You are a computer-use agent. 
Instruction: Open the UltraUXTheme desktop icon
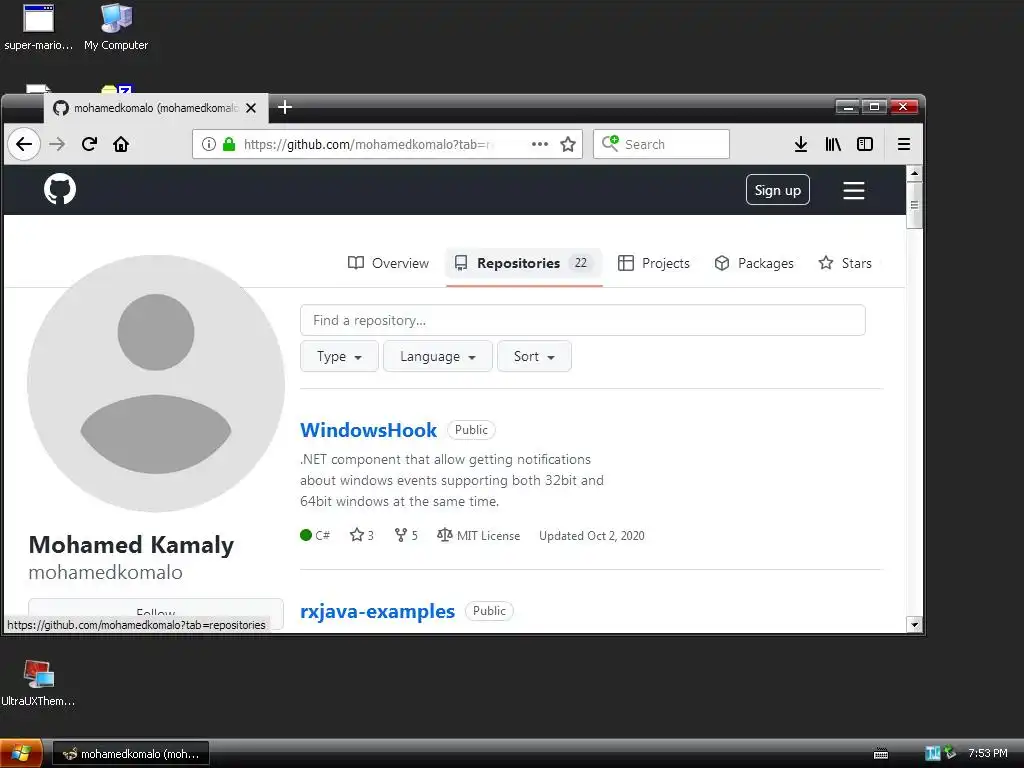click(x=39, y=683)
